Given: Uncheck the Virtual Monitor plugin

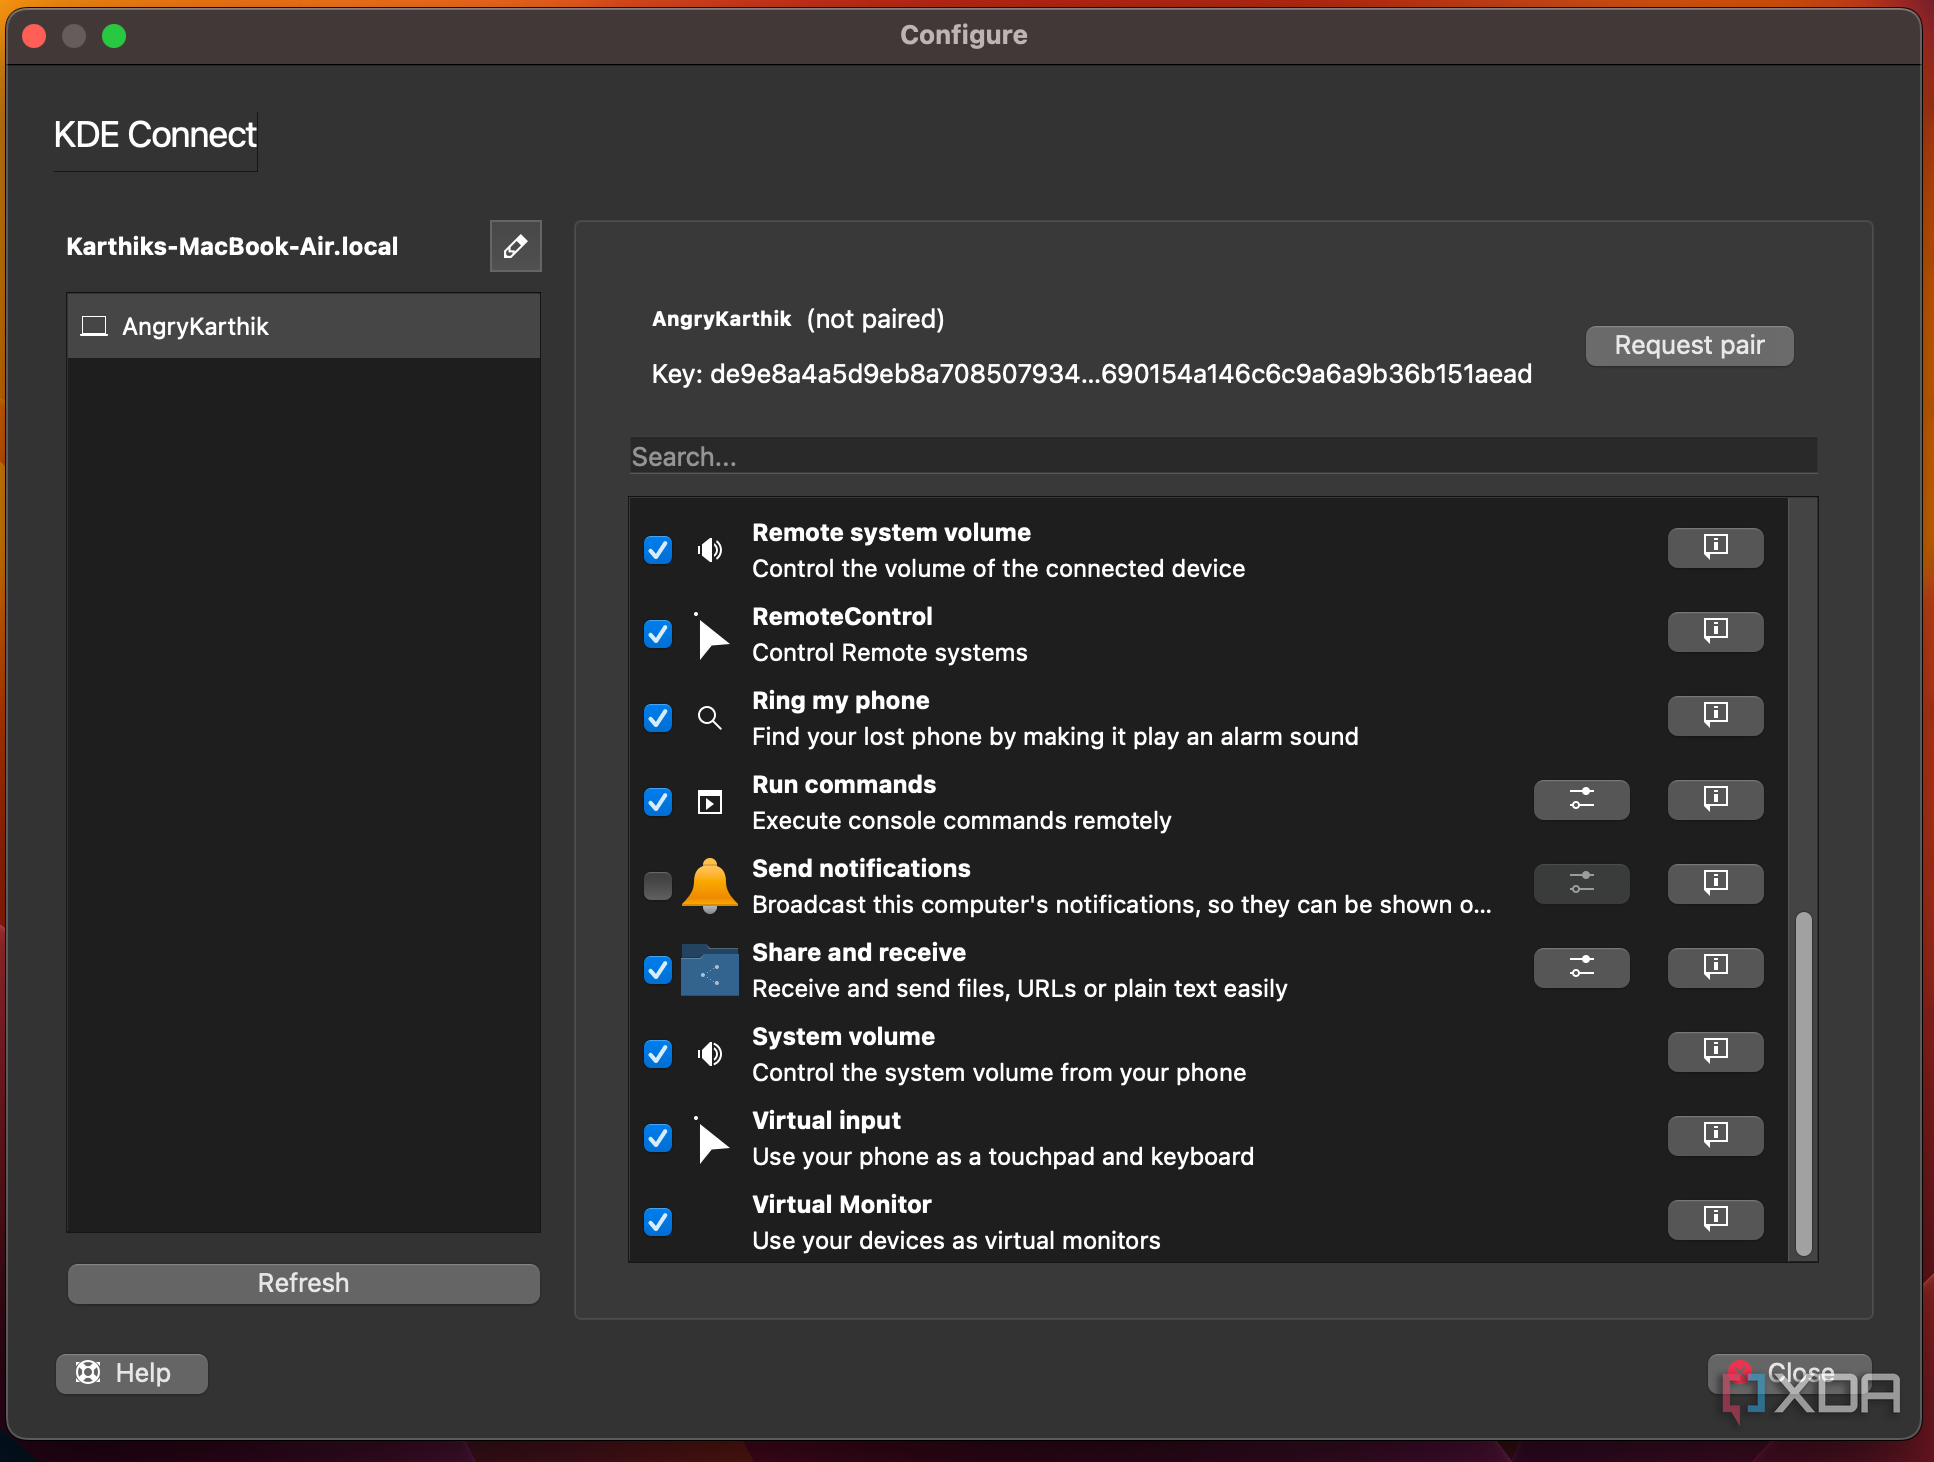Looking at the screenshot, I should point(657,1222).
